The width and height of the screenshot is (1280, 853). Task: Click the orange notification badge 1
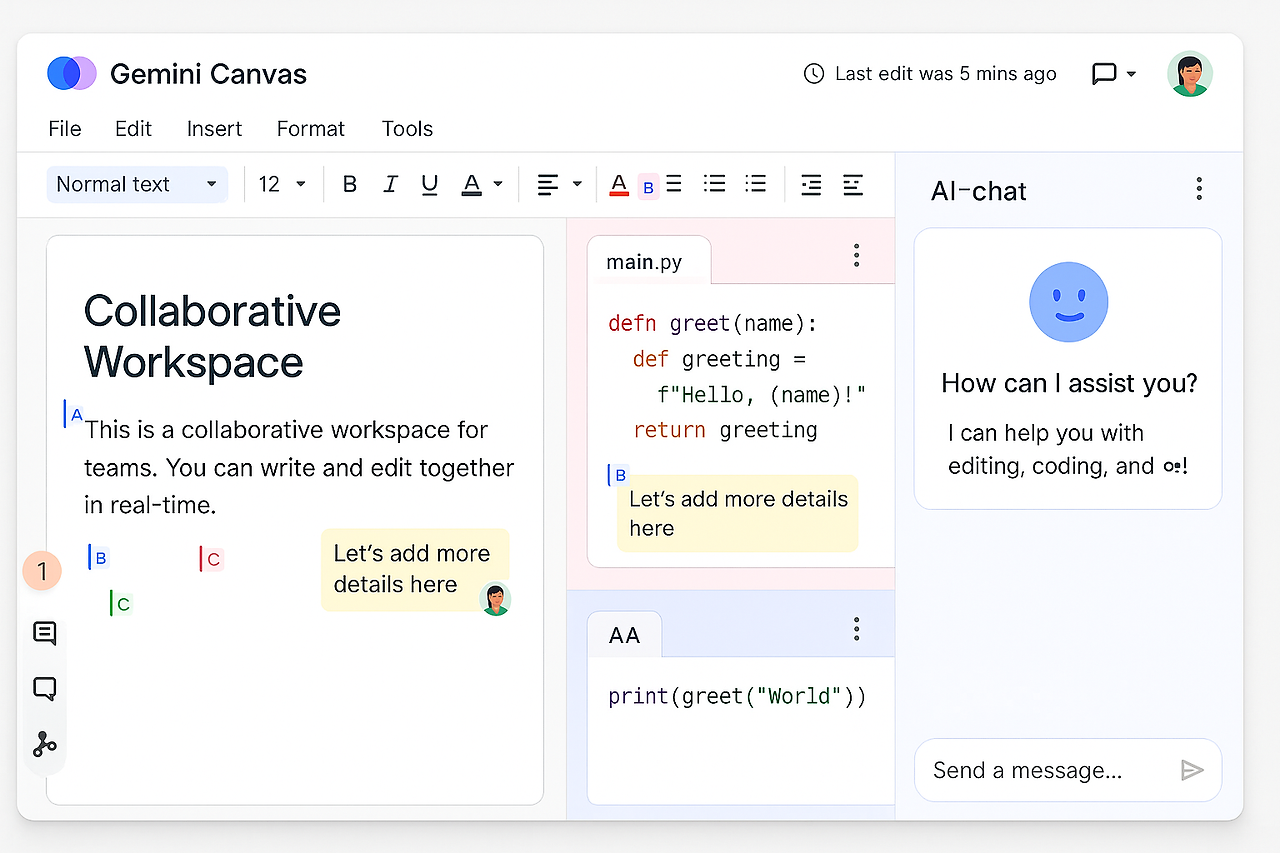pos(42,572)
